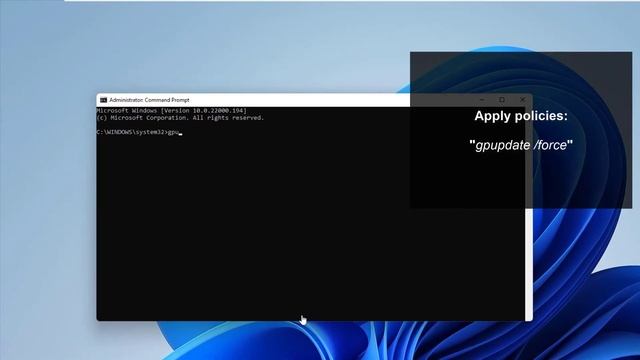Maximize the Command Prompt window
Image resolution: width=640 pixels, height=360 pixels.
[502, 100]
